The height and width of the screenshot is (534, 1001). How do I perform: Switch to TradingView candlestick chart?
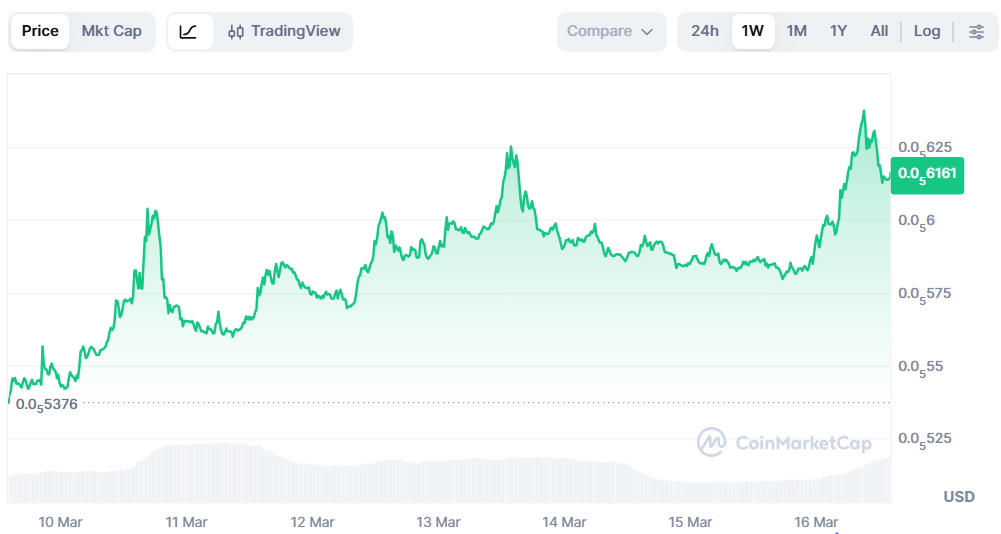[x=284, y=31]
